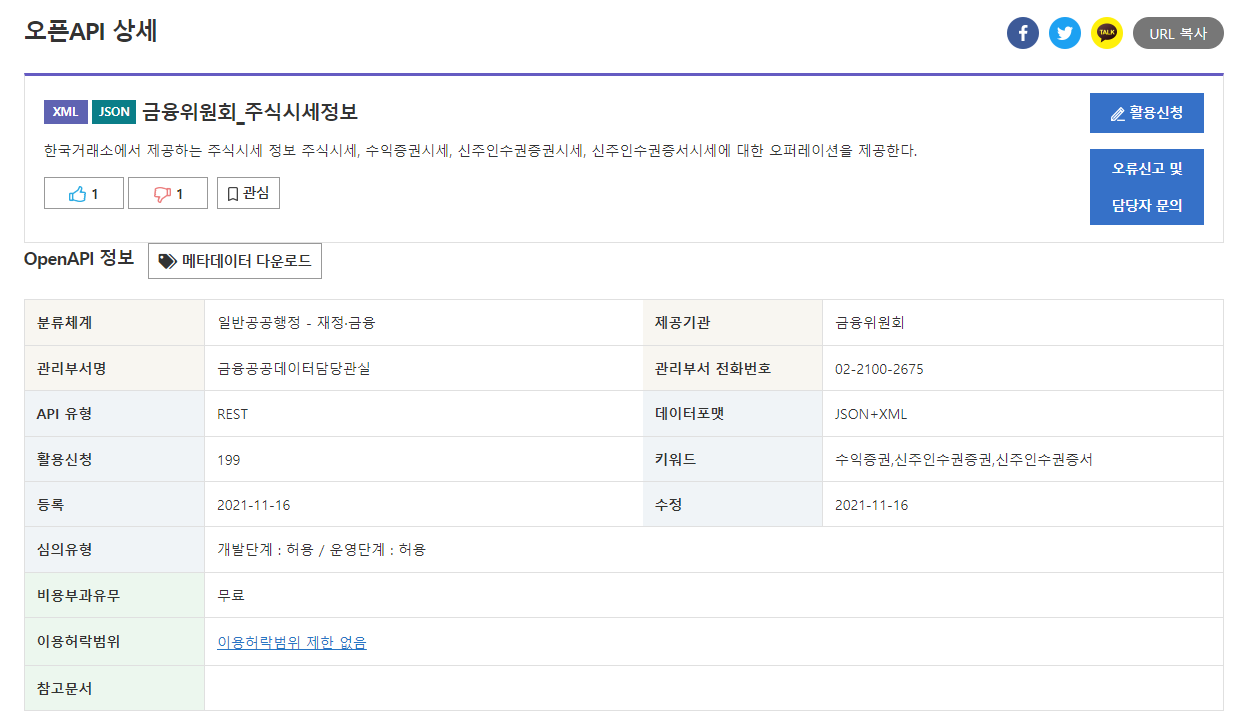The height and width of the screenshot is (721, 1233).
Task: Click the 메타데이터 다운로드 button
Action: (x=235, y=261)
